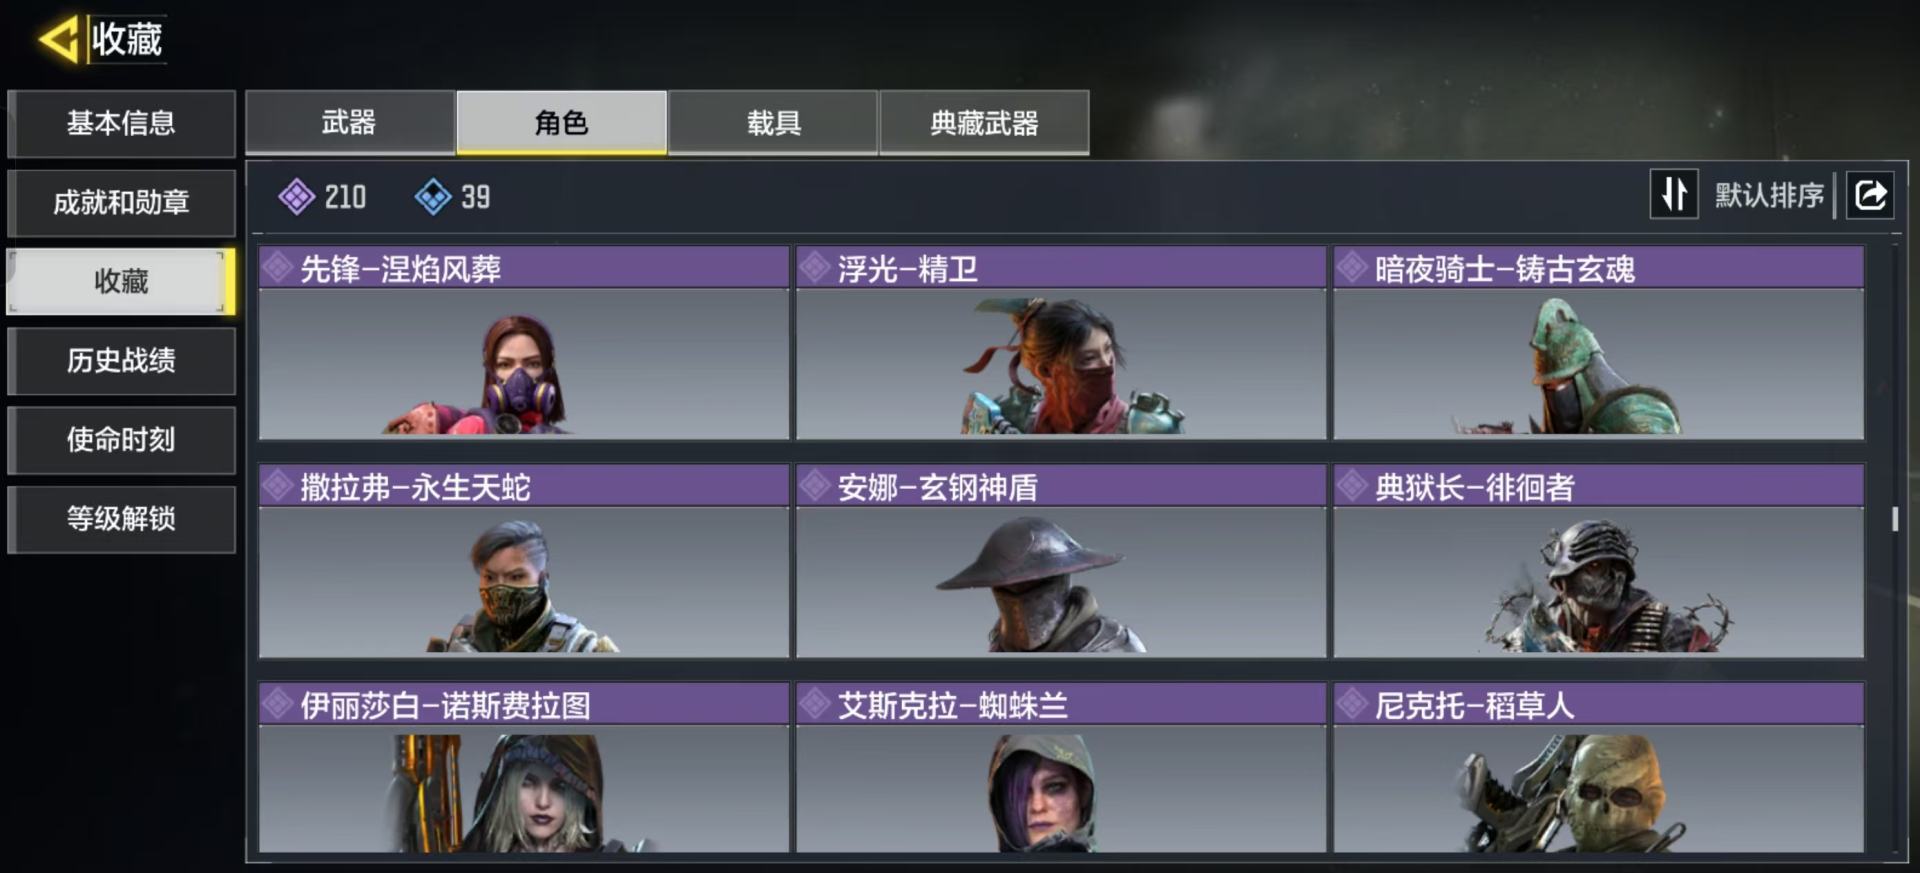
Task: Open 历史战绩 in the sidebar
Action: (121, 360)
